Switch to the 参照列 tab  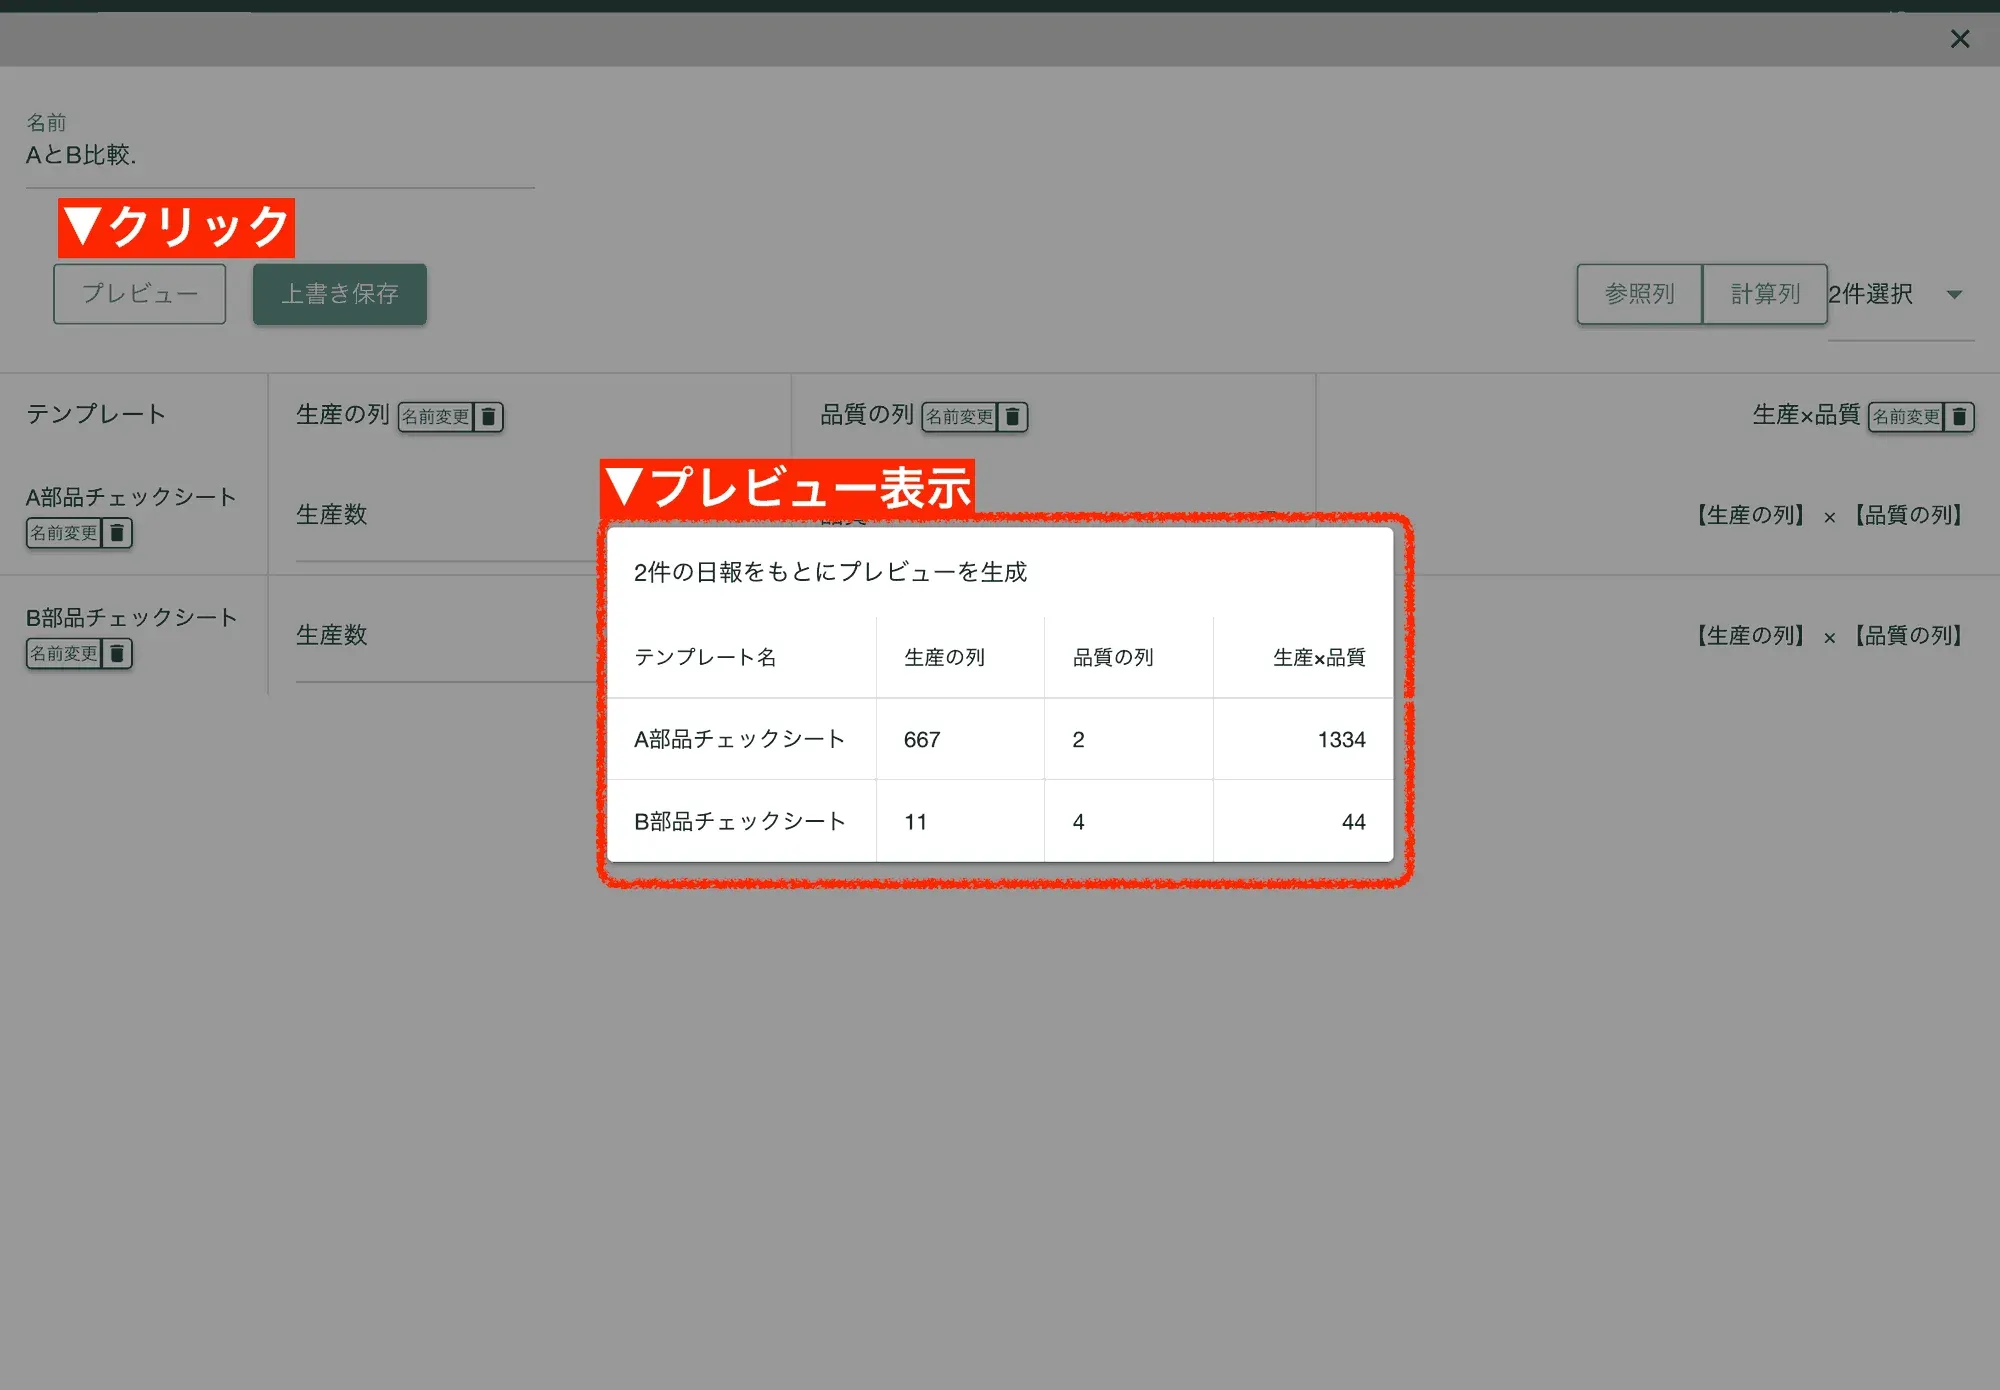[1639, 293]
